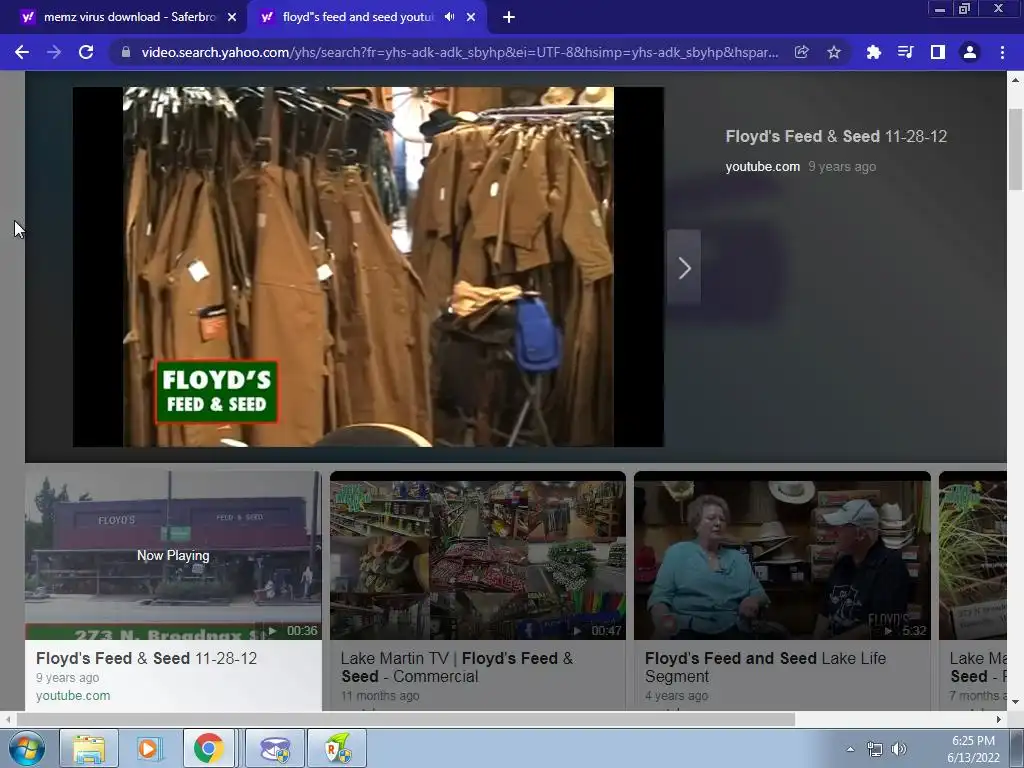Open the Lake Life Segment video thumbnail

tap(782, 555)
